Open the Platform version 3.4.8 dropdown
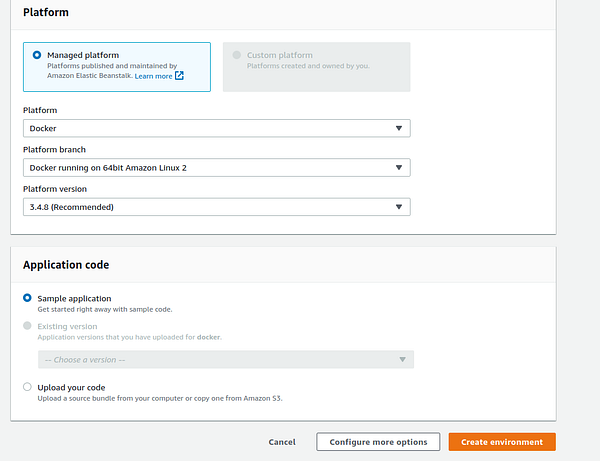The width and height of the screenshot is (600, 461). click(217, 207)
